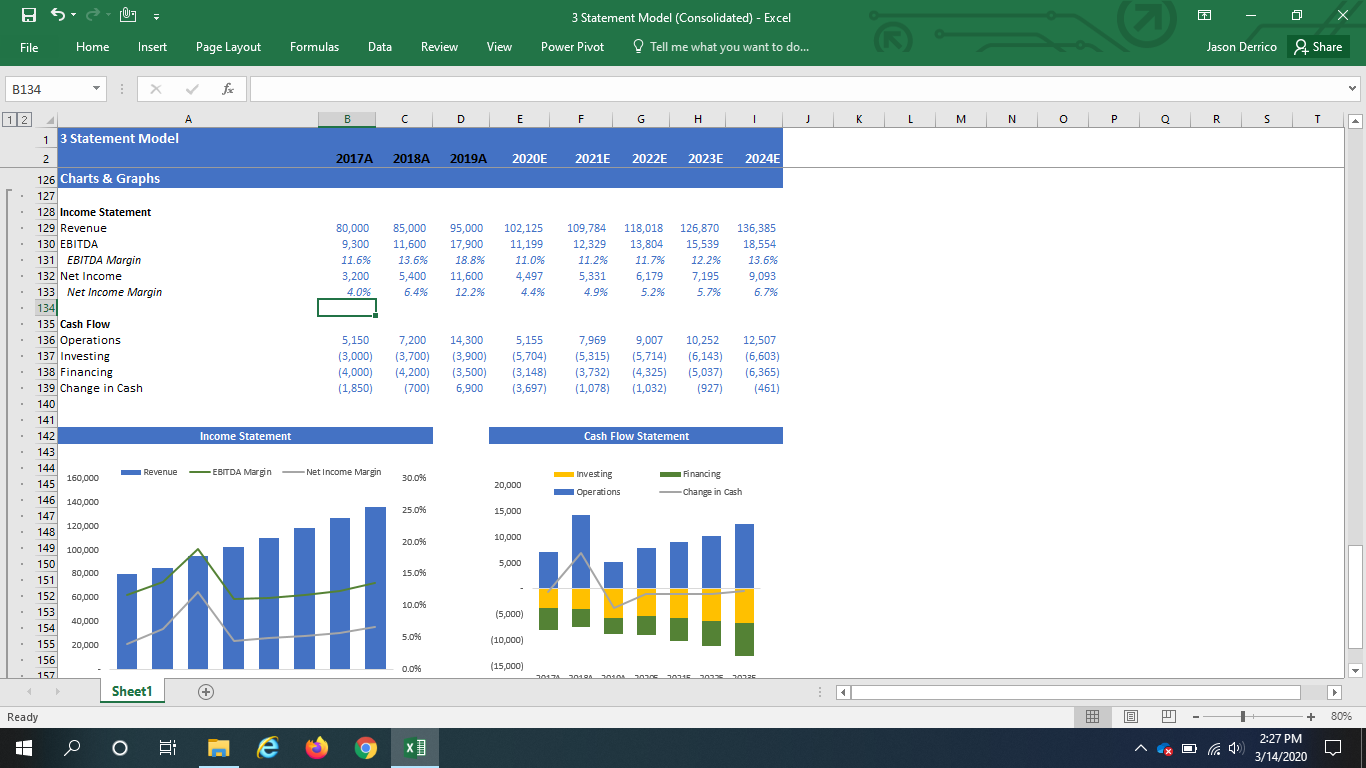Expand the Customize Quick Access Toolbar dropdown

point(156,17)
